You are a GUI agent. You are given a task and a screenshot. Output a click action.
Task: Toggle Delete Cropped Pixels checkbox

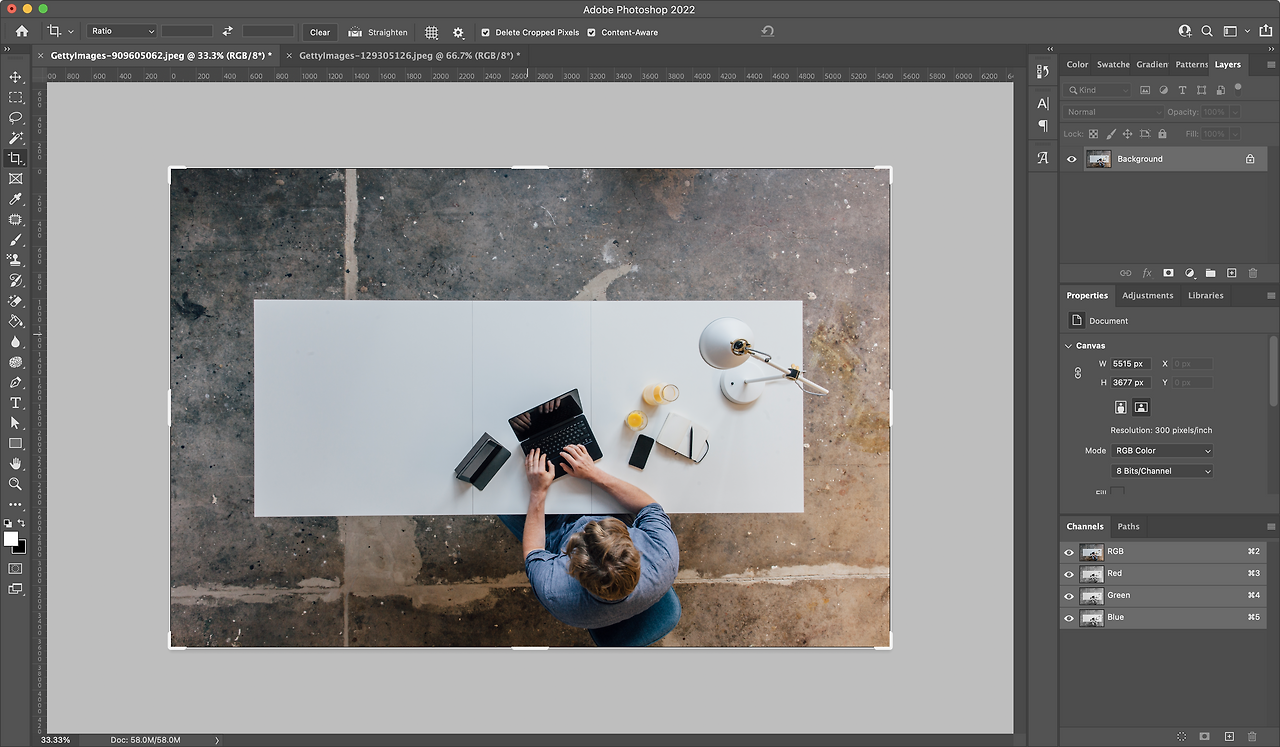486,32
